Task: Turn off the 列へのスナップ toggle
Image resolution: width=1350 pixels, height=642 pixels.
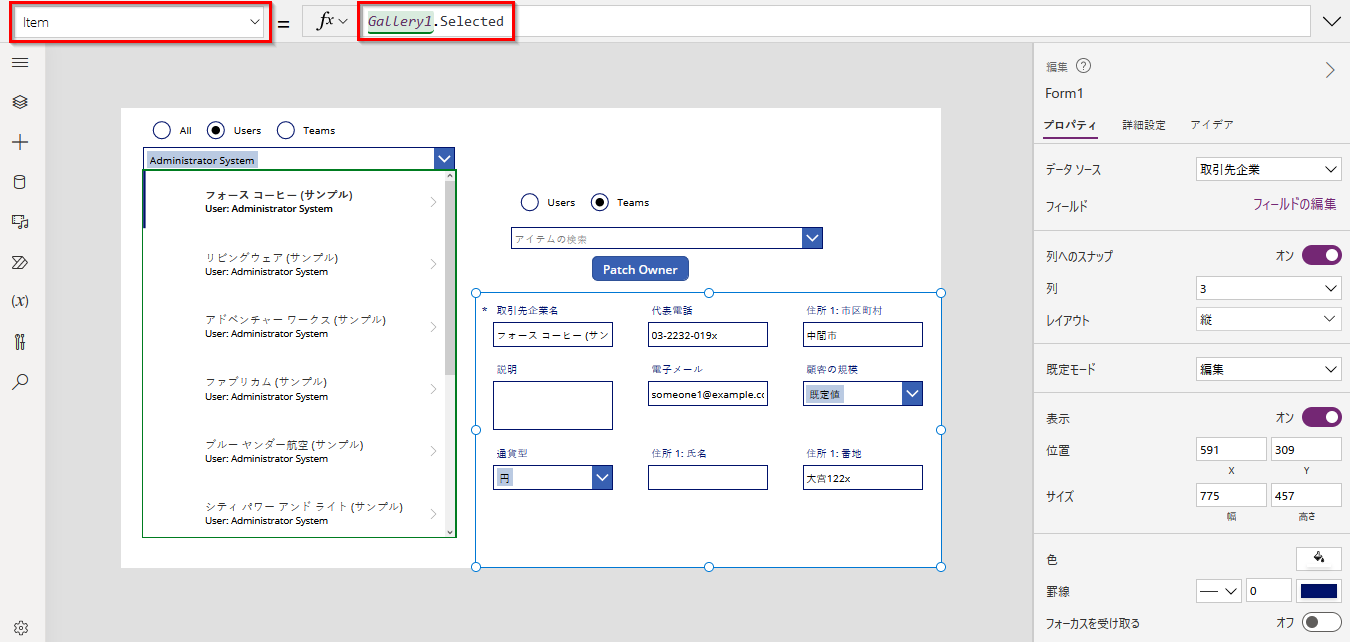Action: click(1322, 255)
